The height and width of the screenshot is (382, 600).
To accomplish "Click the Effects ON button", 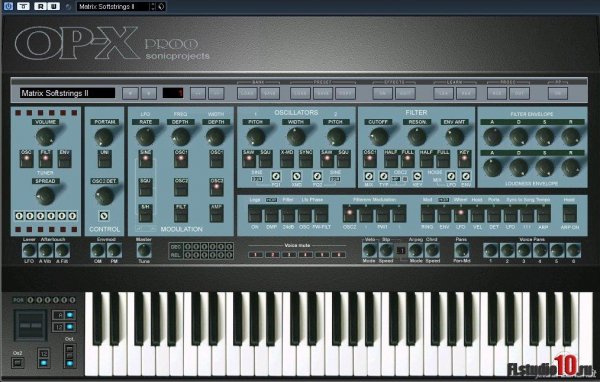I will [x=383, y=93].
